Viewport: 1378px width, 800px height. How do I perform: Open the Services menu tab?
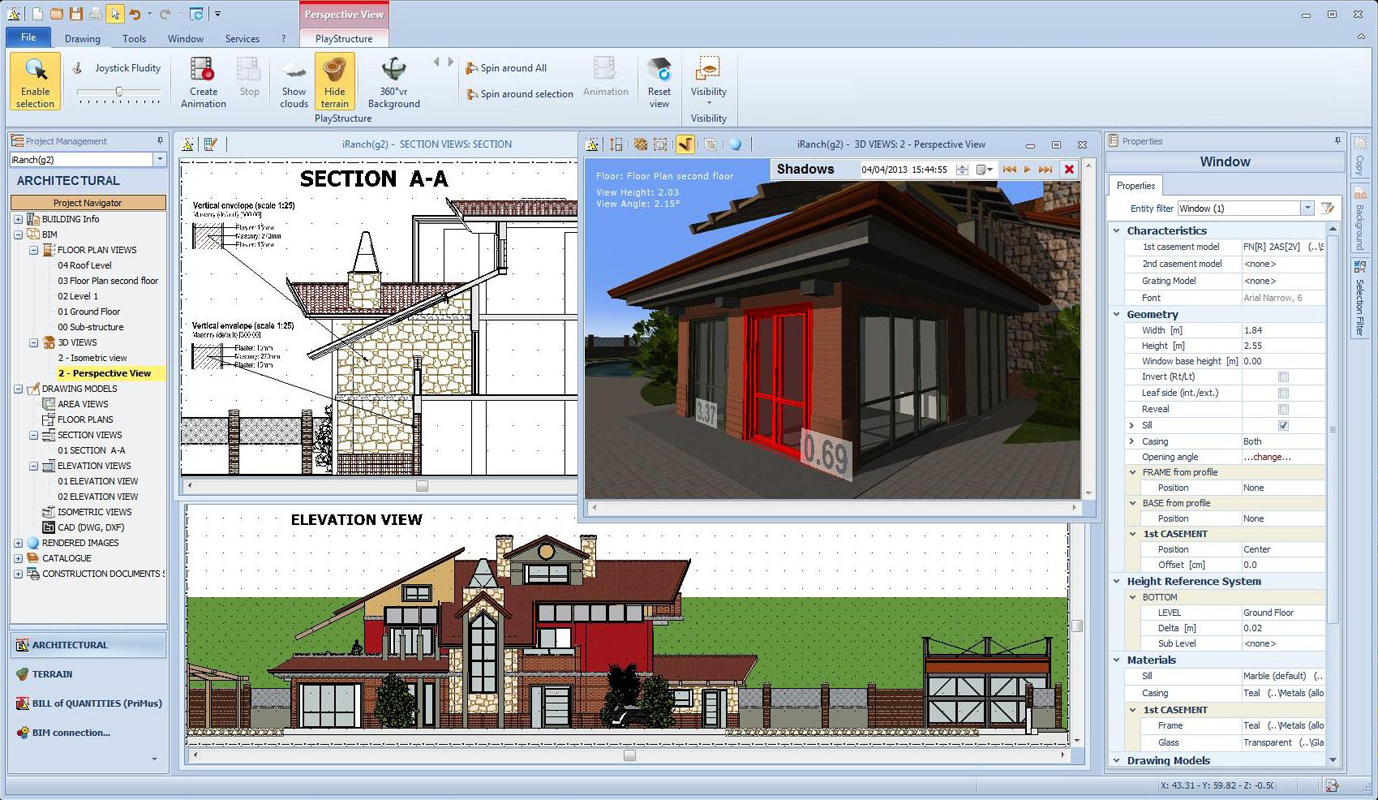242,39
